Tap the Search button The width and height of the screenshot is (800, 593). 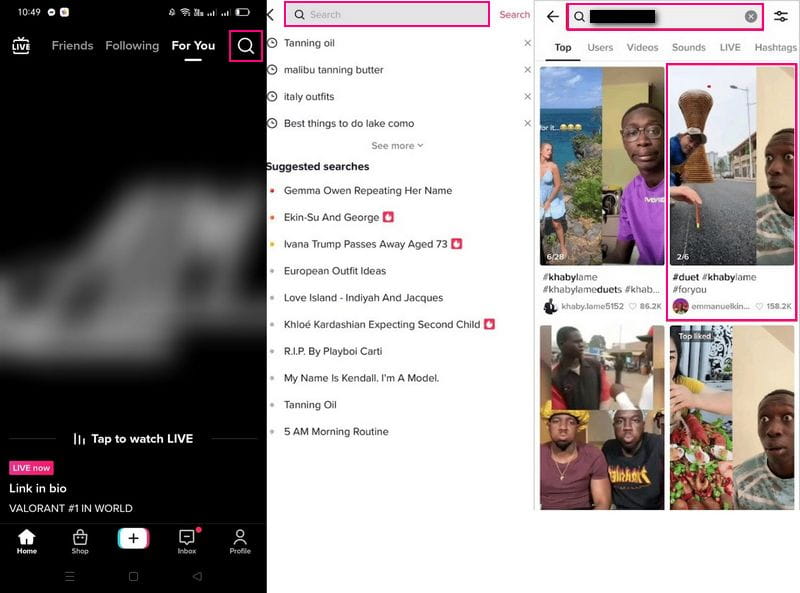pos(514,15)
